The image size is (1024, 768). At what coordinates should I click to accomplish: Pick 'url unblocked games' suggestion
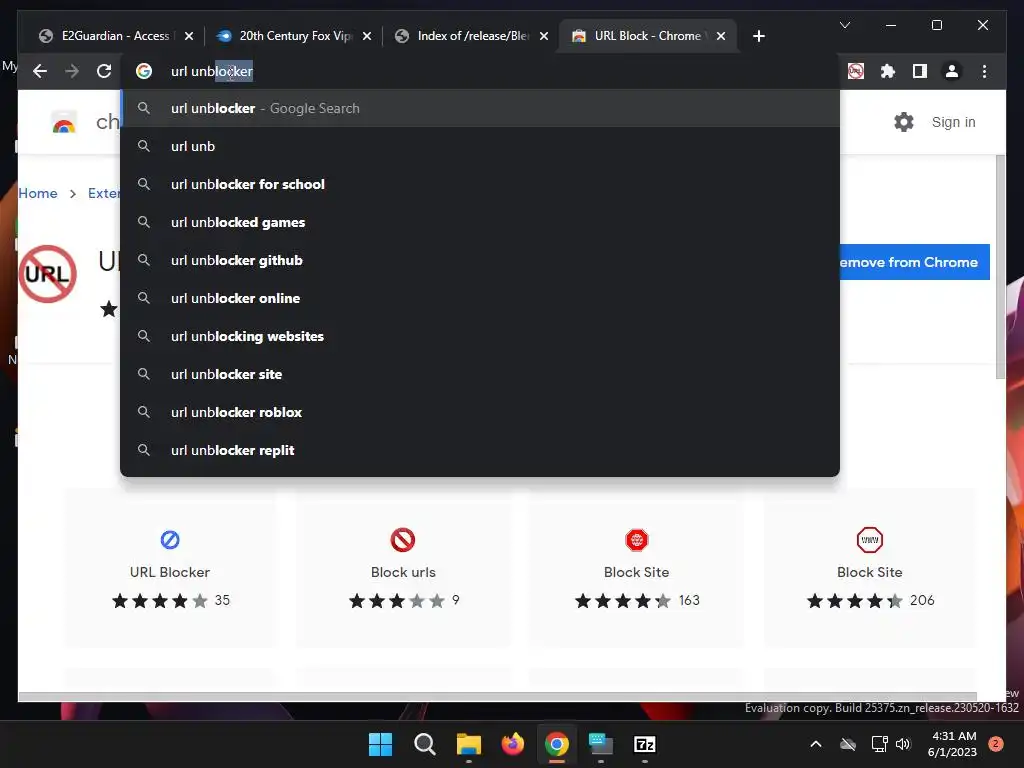[x=480, y=222]
